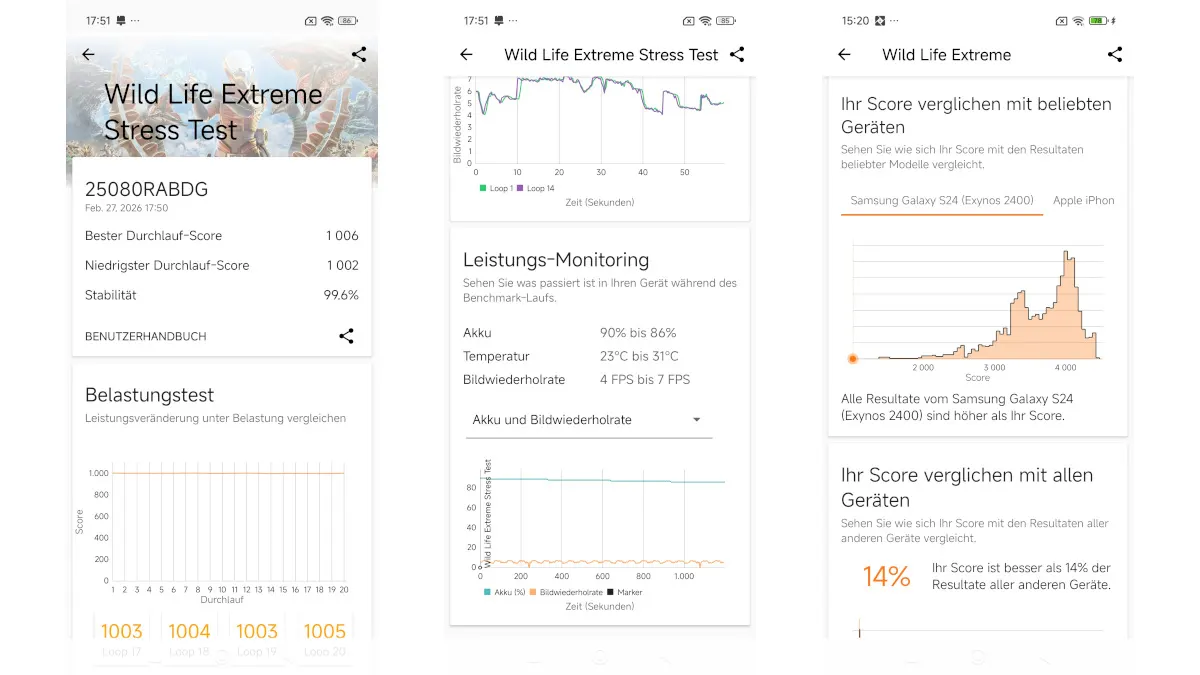The height and width of the screenshot is (675, 1200).
Task: Share result via icon beside BENUTZERHANDBUCH
Action: (x=346, y=336)
